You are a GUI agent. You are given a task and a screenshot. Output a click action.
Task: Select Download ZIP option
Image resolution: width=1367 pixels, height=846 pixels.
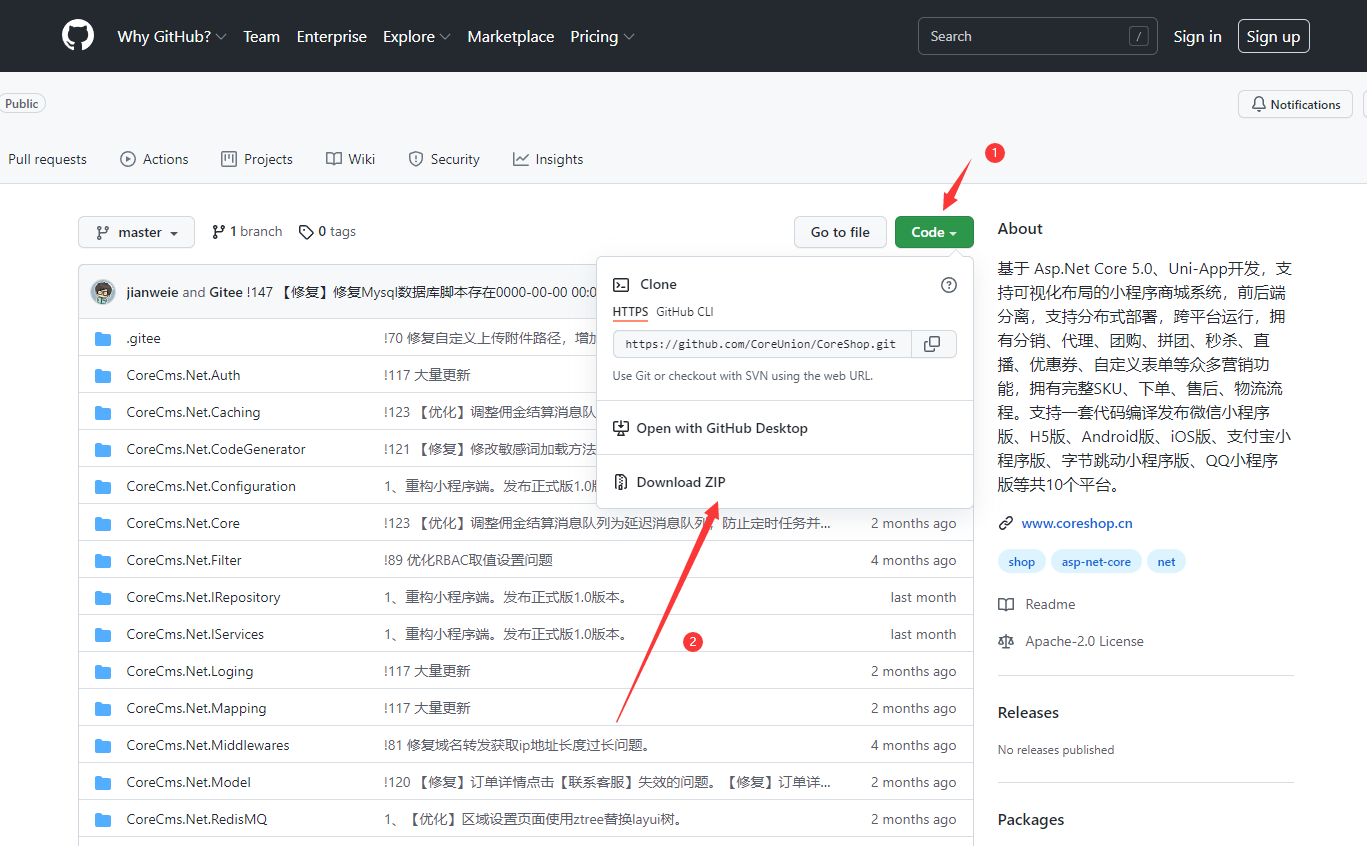point(680,482)
